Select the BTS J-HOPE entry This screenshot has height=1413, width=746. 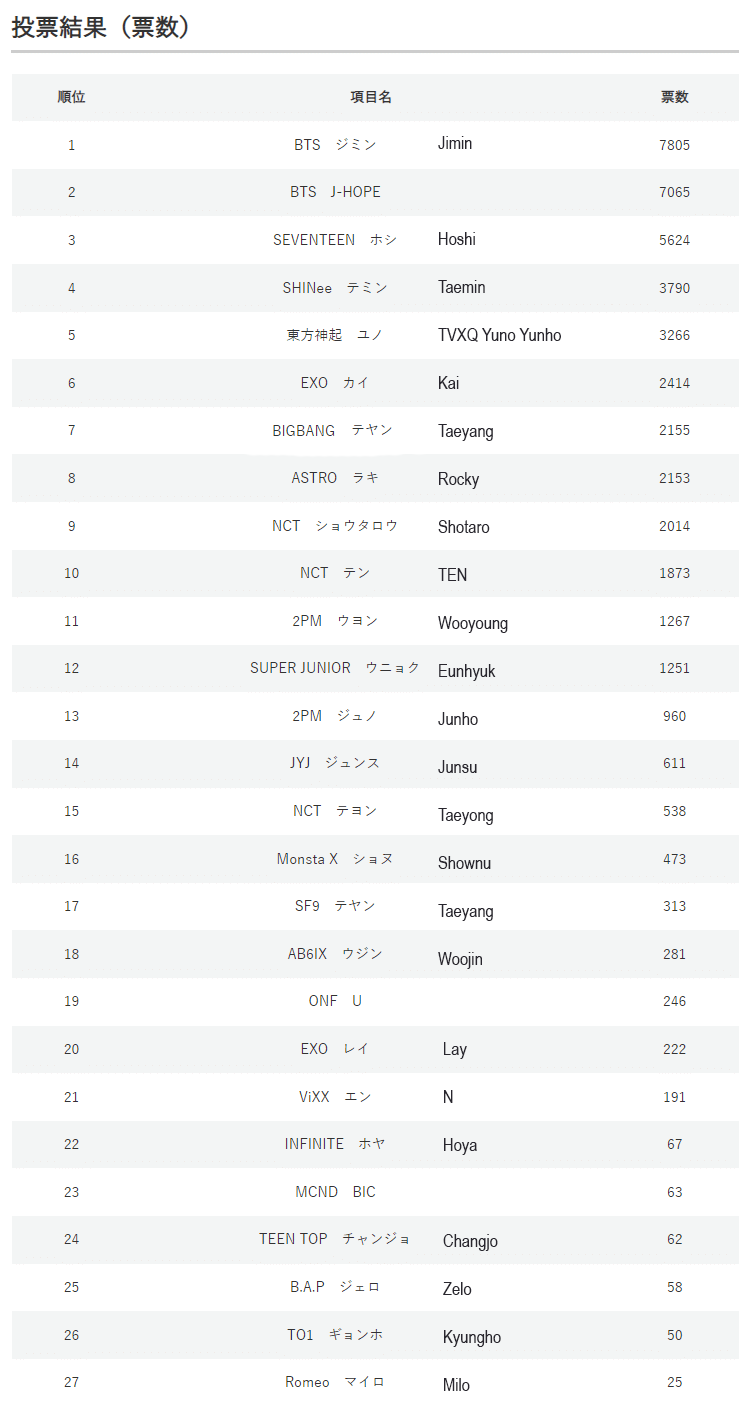pyautogui.click(x=335, y=192)
